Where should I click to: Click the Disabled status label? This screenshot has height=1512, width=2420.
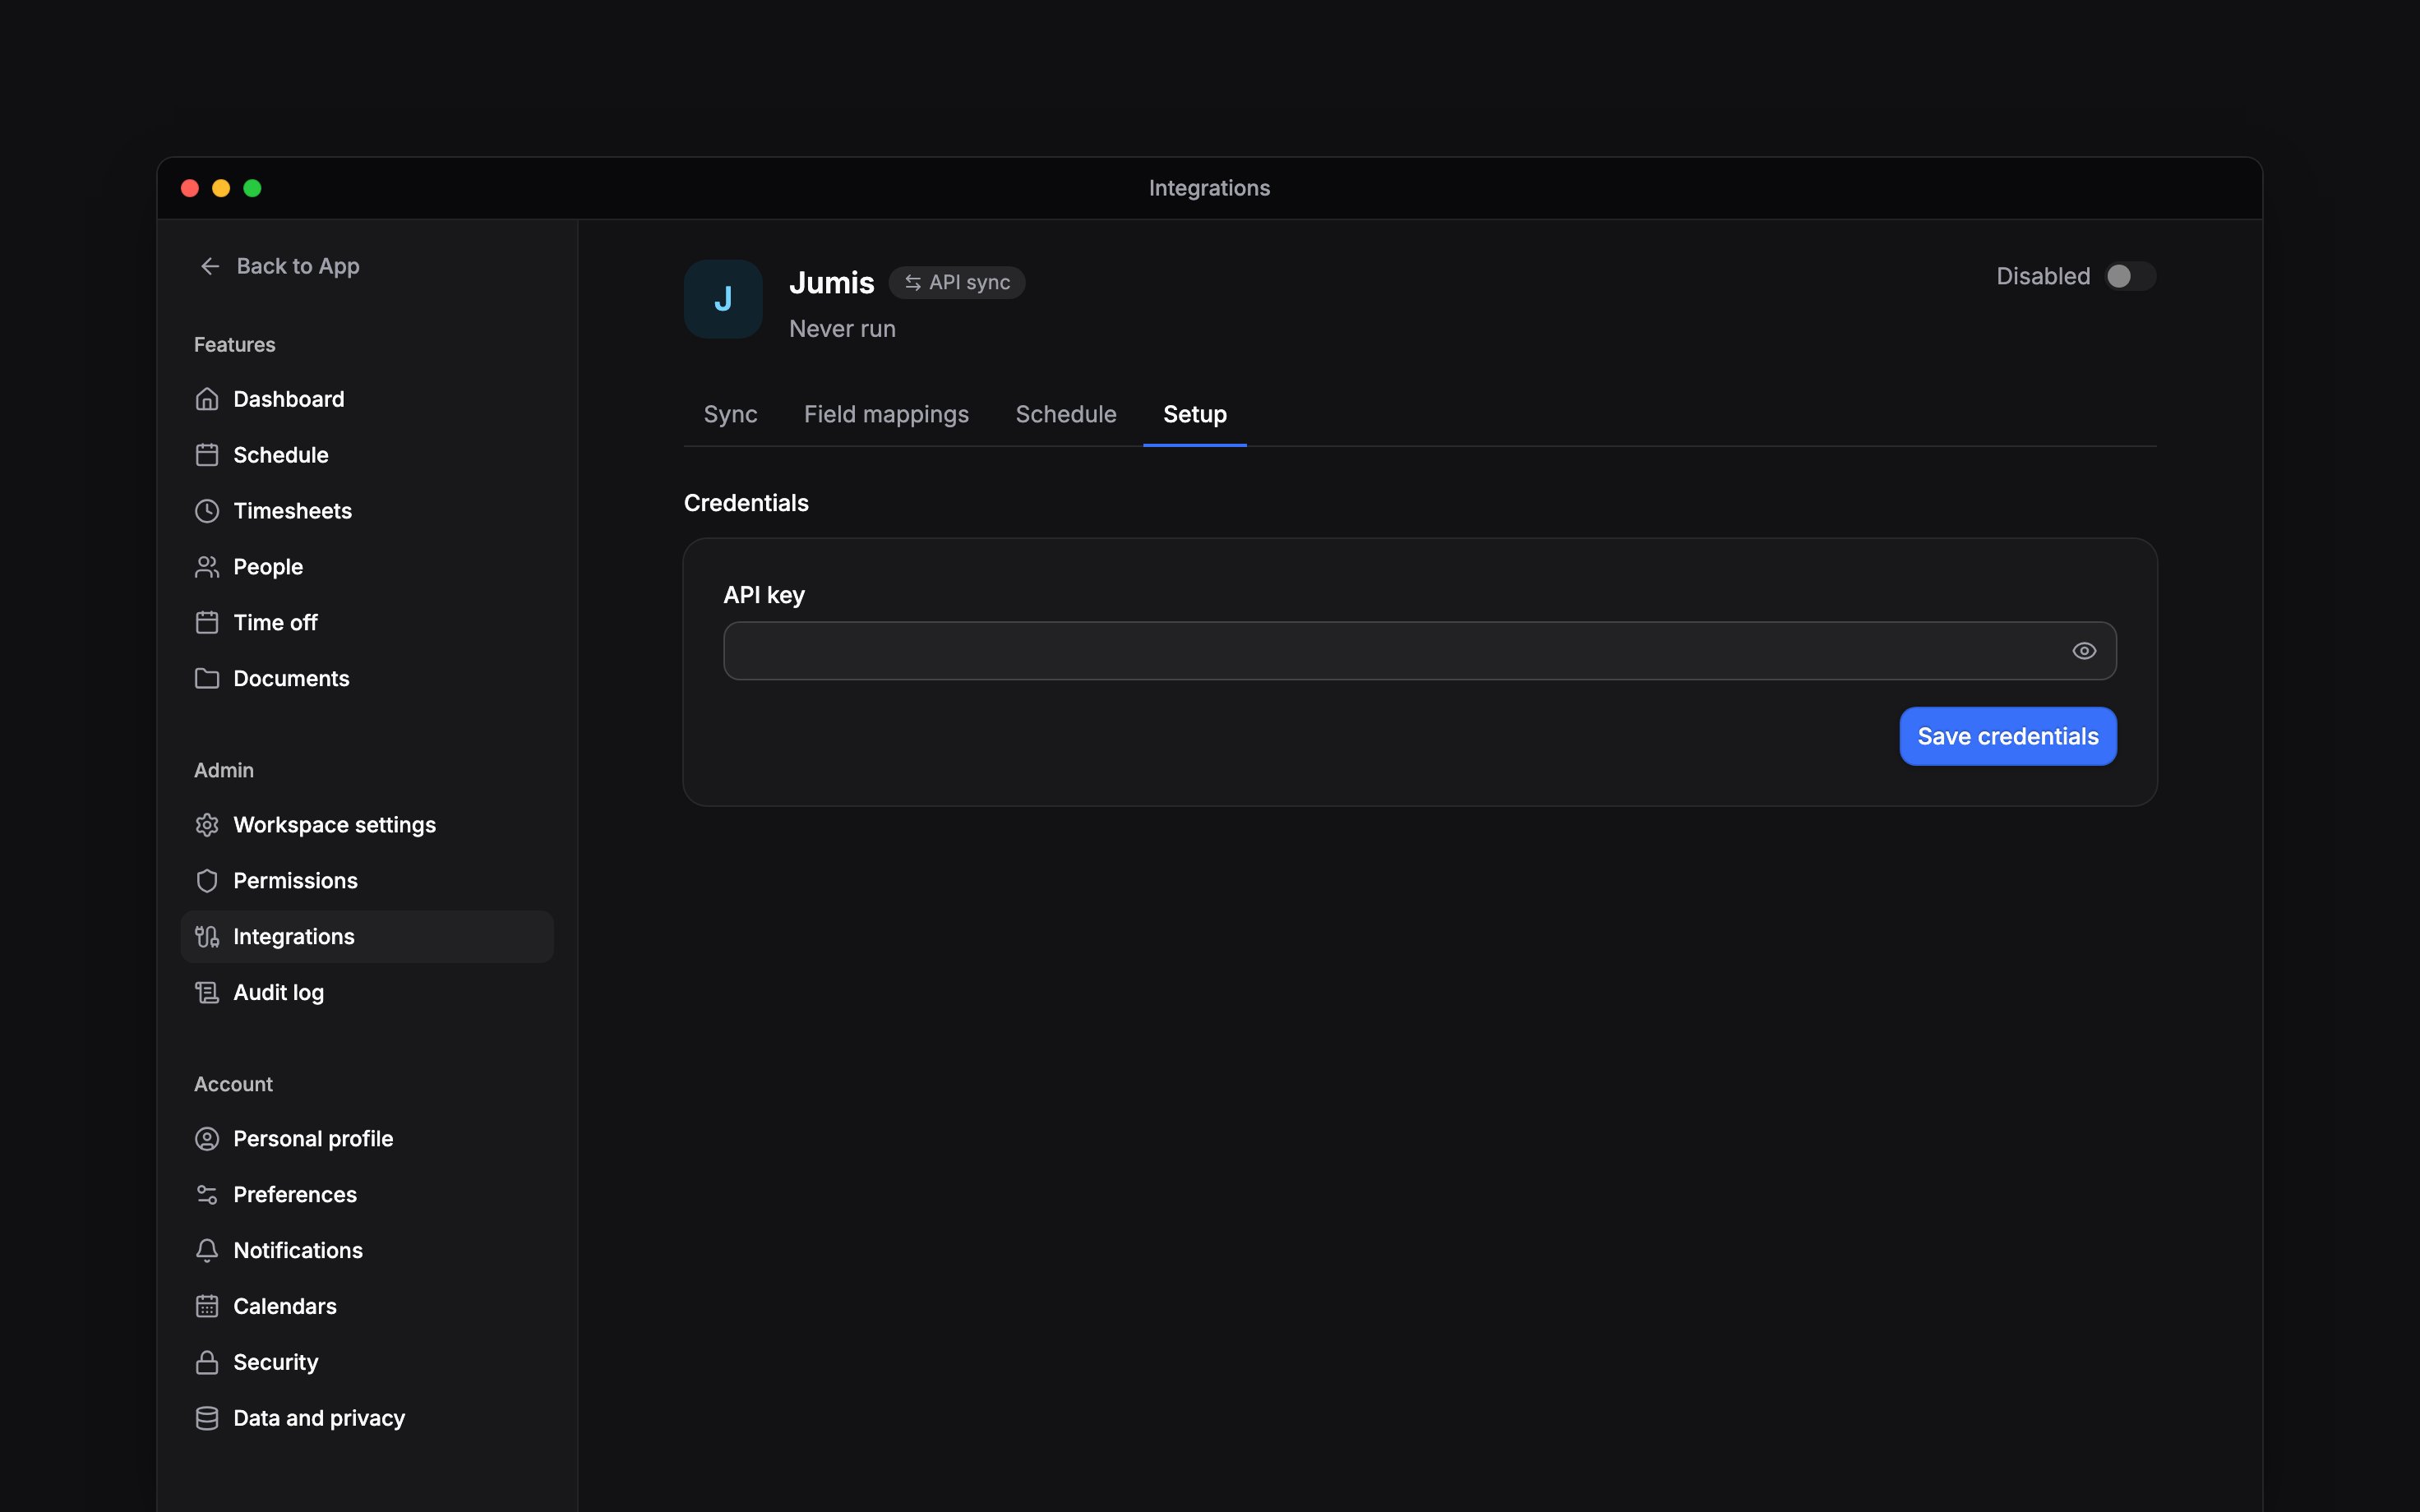(x=2043, y=276)
